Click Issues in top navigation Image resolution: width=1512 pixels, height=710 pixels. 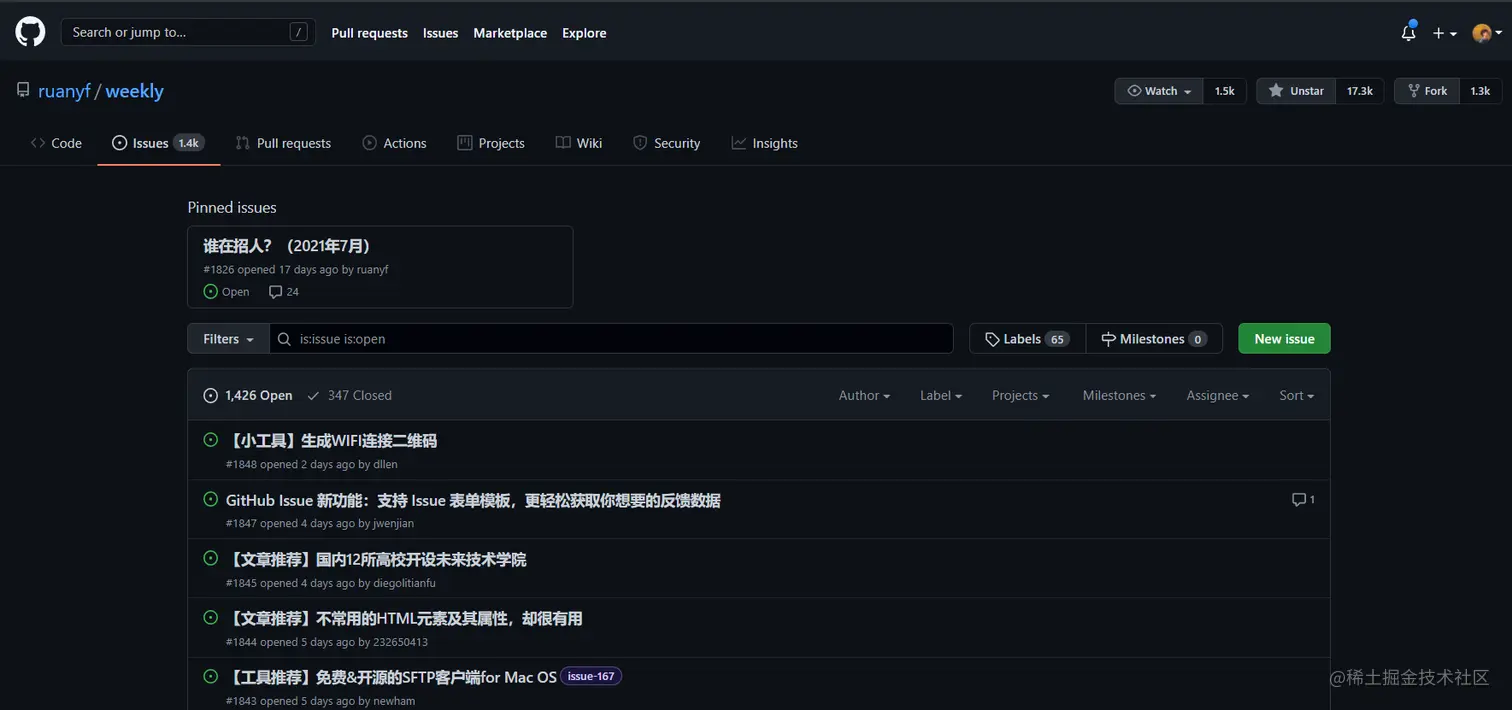pyautogui.click(x=440, y=33)
